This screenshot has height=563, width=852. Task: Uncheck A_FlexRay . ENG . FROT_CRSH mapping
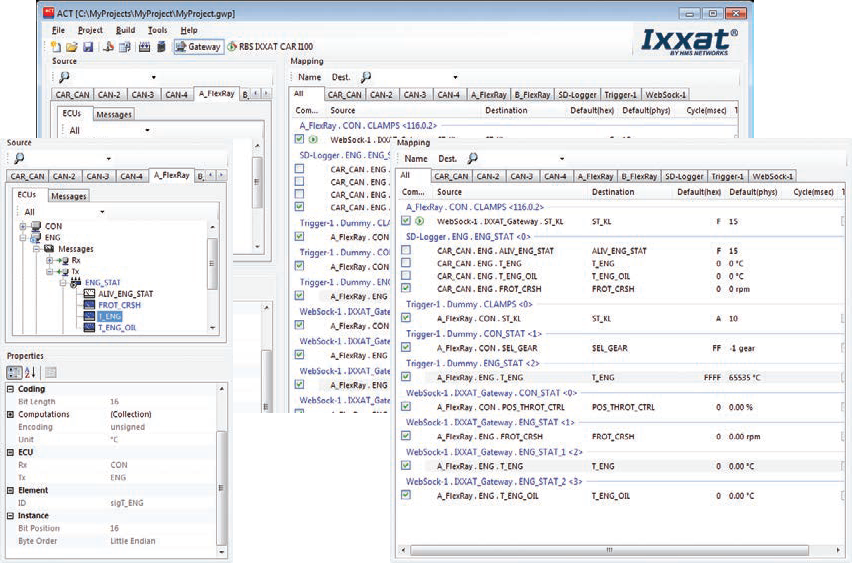pos(406,436)
